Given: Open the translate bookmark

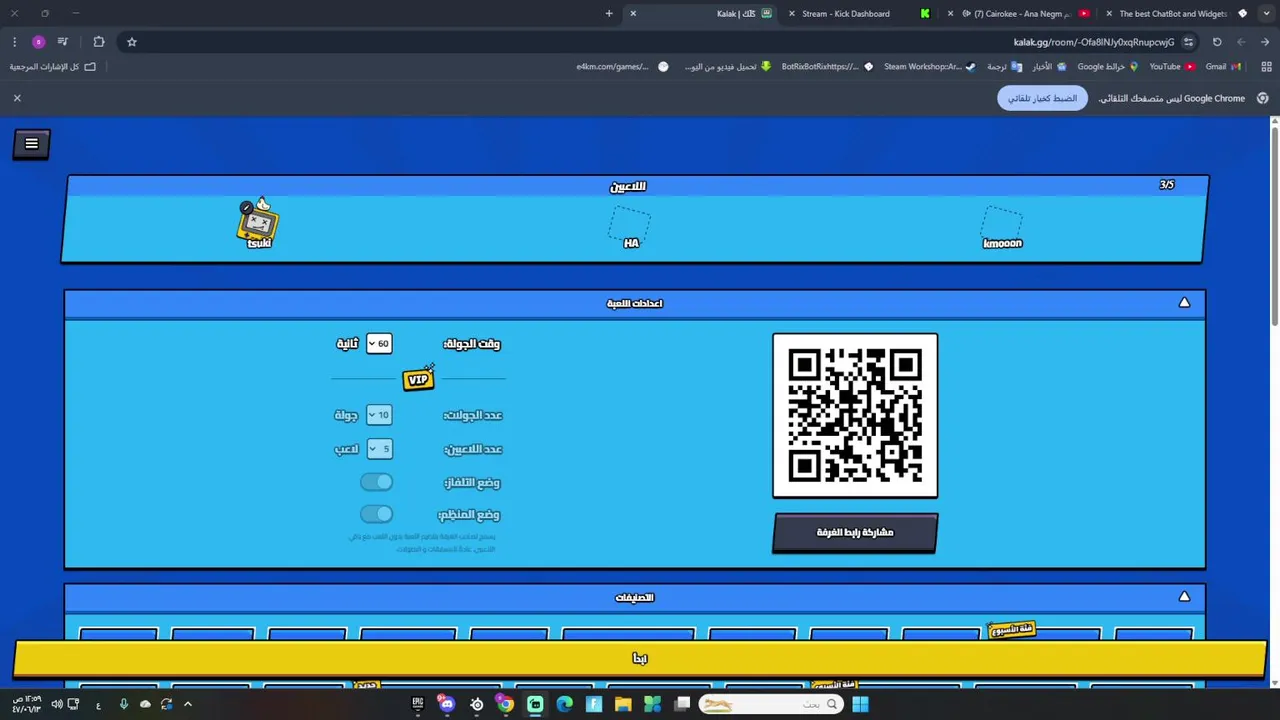Looking at the screenshot, I should point(1005,67).
